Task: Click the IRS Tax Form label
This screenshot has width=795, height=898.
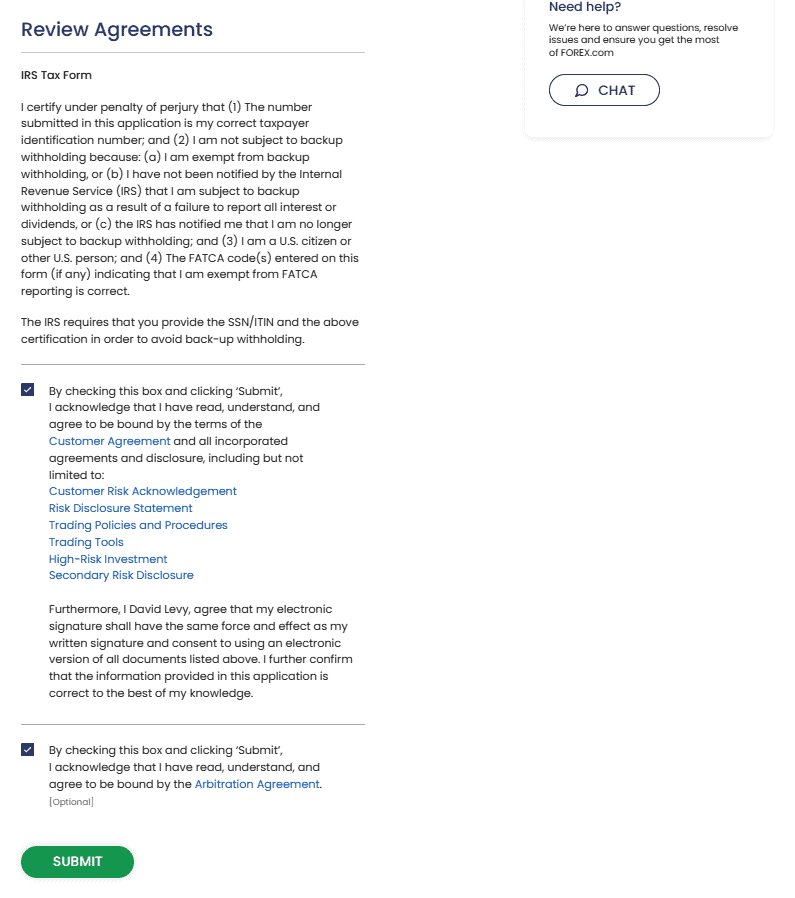Action: [56, 75]
